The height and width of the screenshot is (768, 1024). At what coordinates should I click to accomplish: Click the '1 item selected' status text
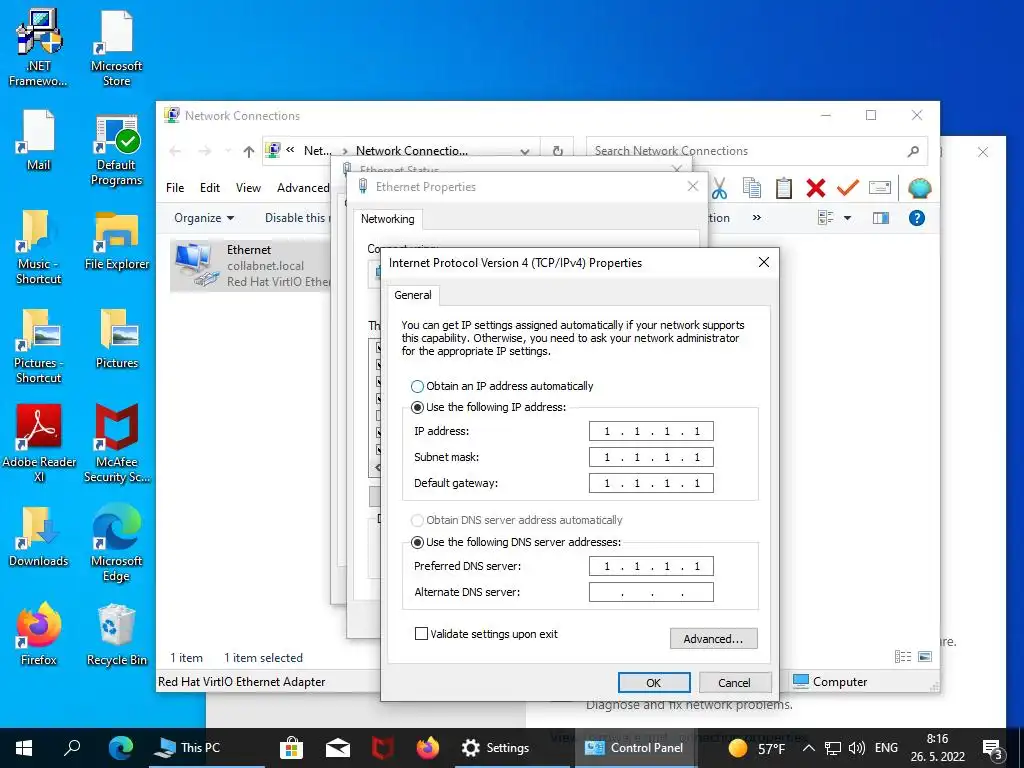coord(263,658)
